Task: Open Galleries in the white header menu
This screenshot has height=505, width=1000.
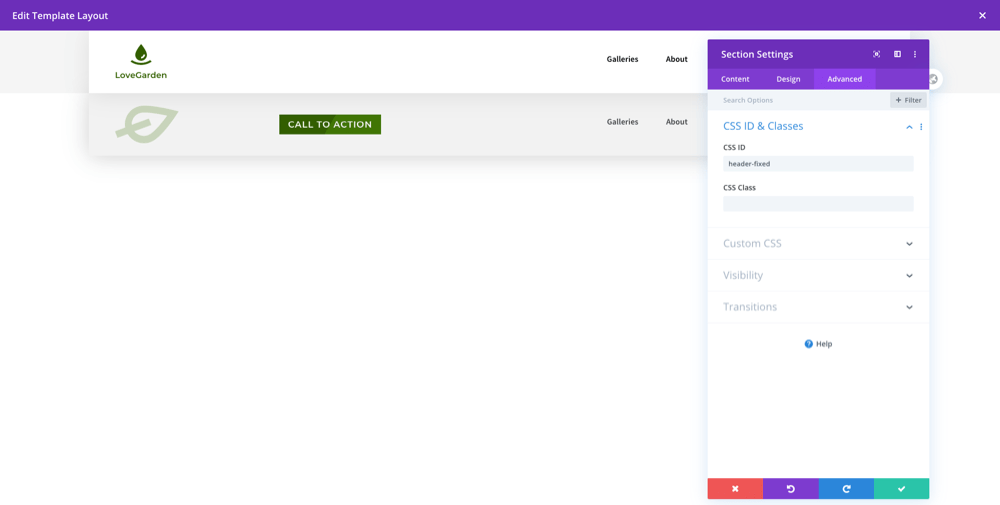Action: pyautogui.click(x=622, y=59)
